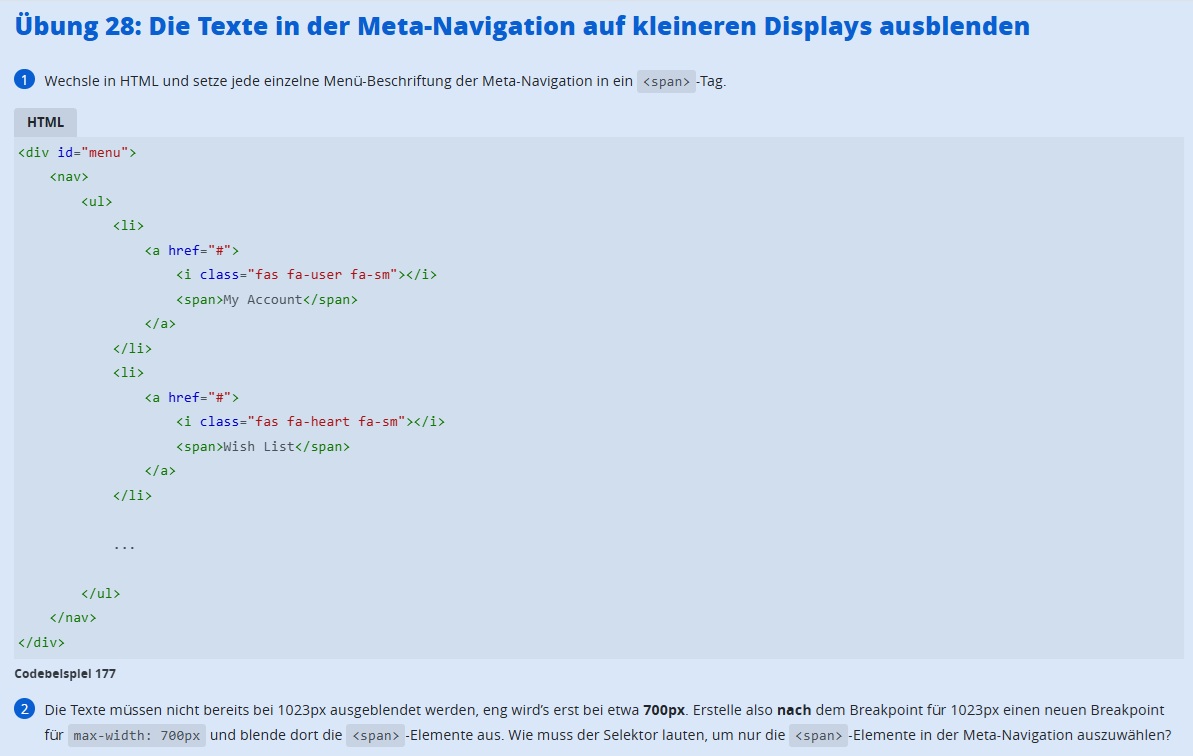Click the <span> code before "-Elemente aus"
The height and width of the screenshot is (756, 1193).
click(x=375, y=736)
